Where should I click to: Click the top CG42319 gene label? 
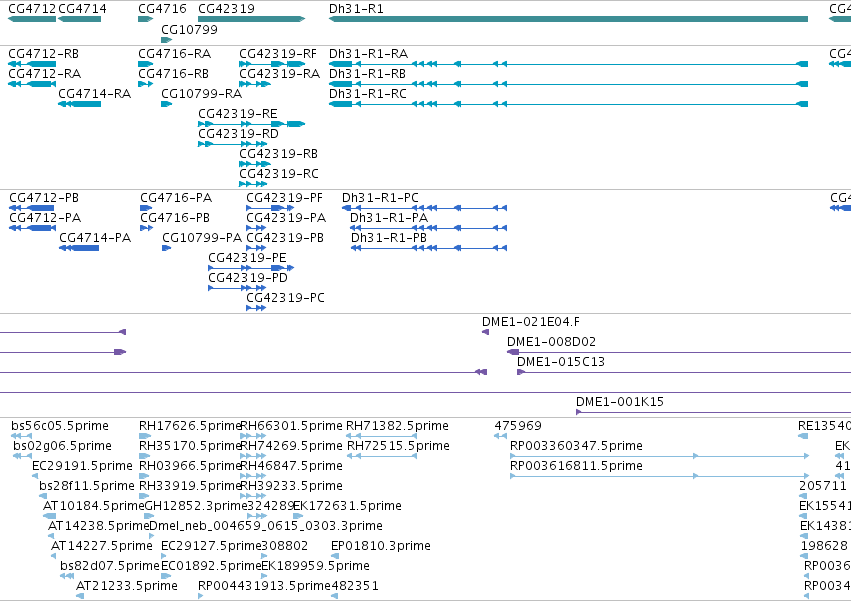[226, 9]
